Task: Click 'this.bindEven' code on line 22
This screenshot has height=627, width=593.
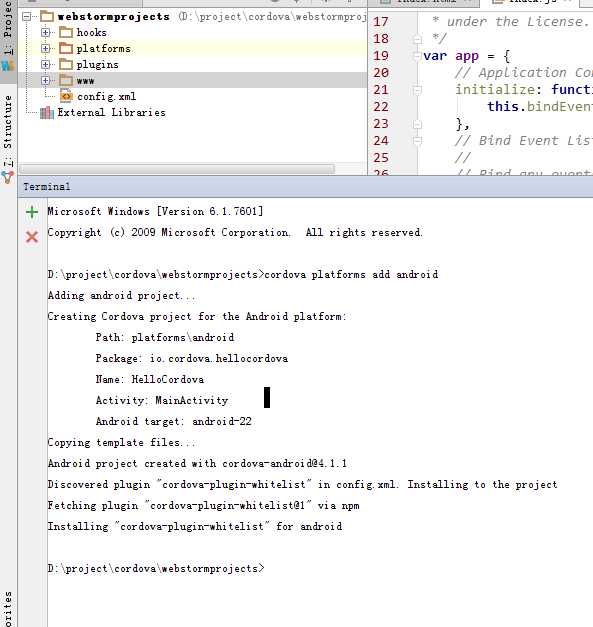Action: 540,106
